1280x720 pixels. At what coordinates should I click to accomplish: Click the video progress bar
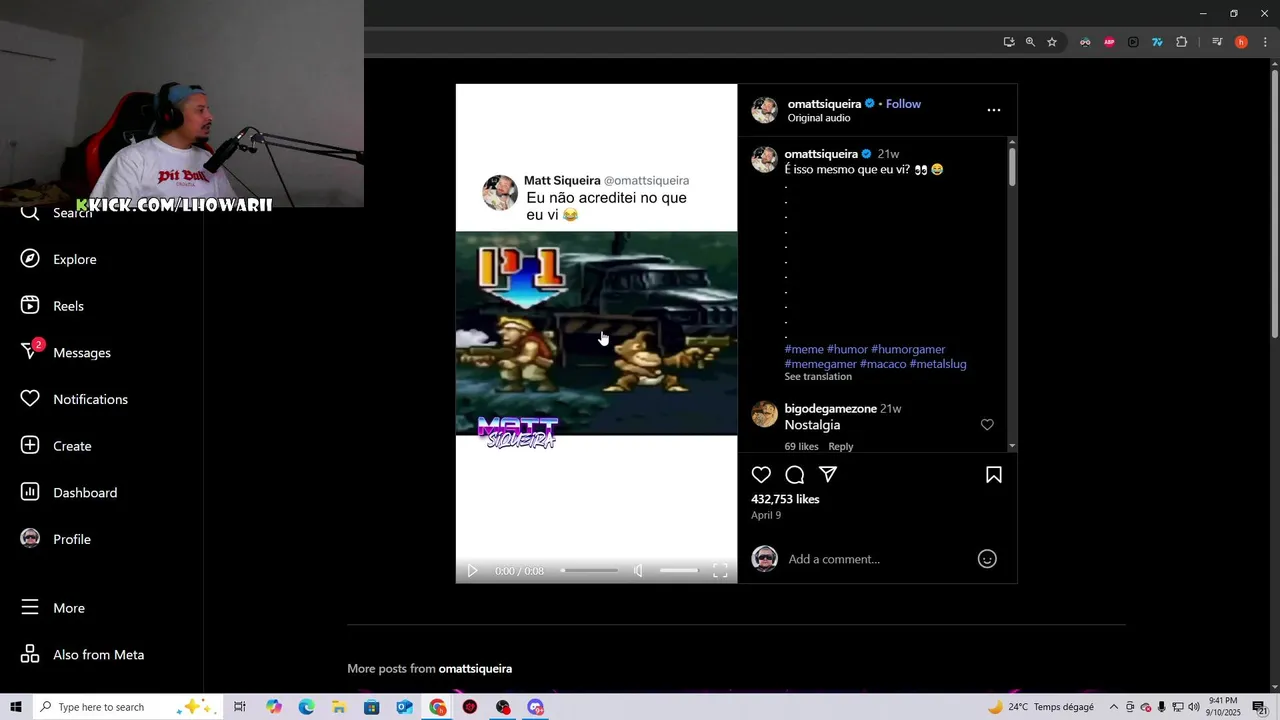coord(589,571)
